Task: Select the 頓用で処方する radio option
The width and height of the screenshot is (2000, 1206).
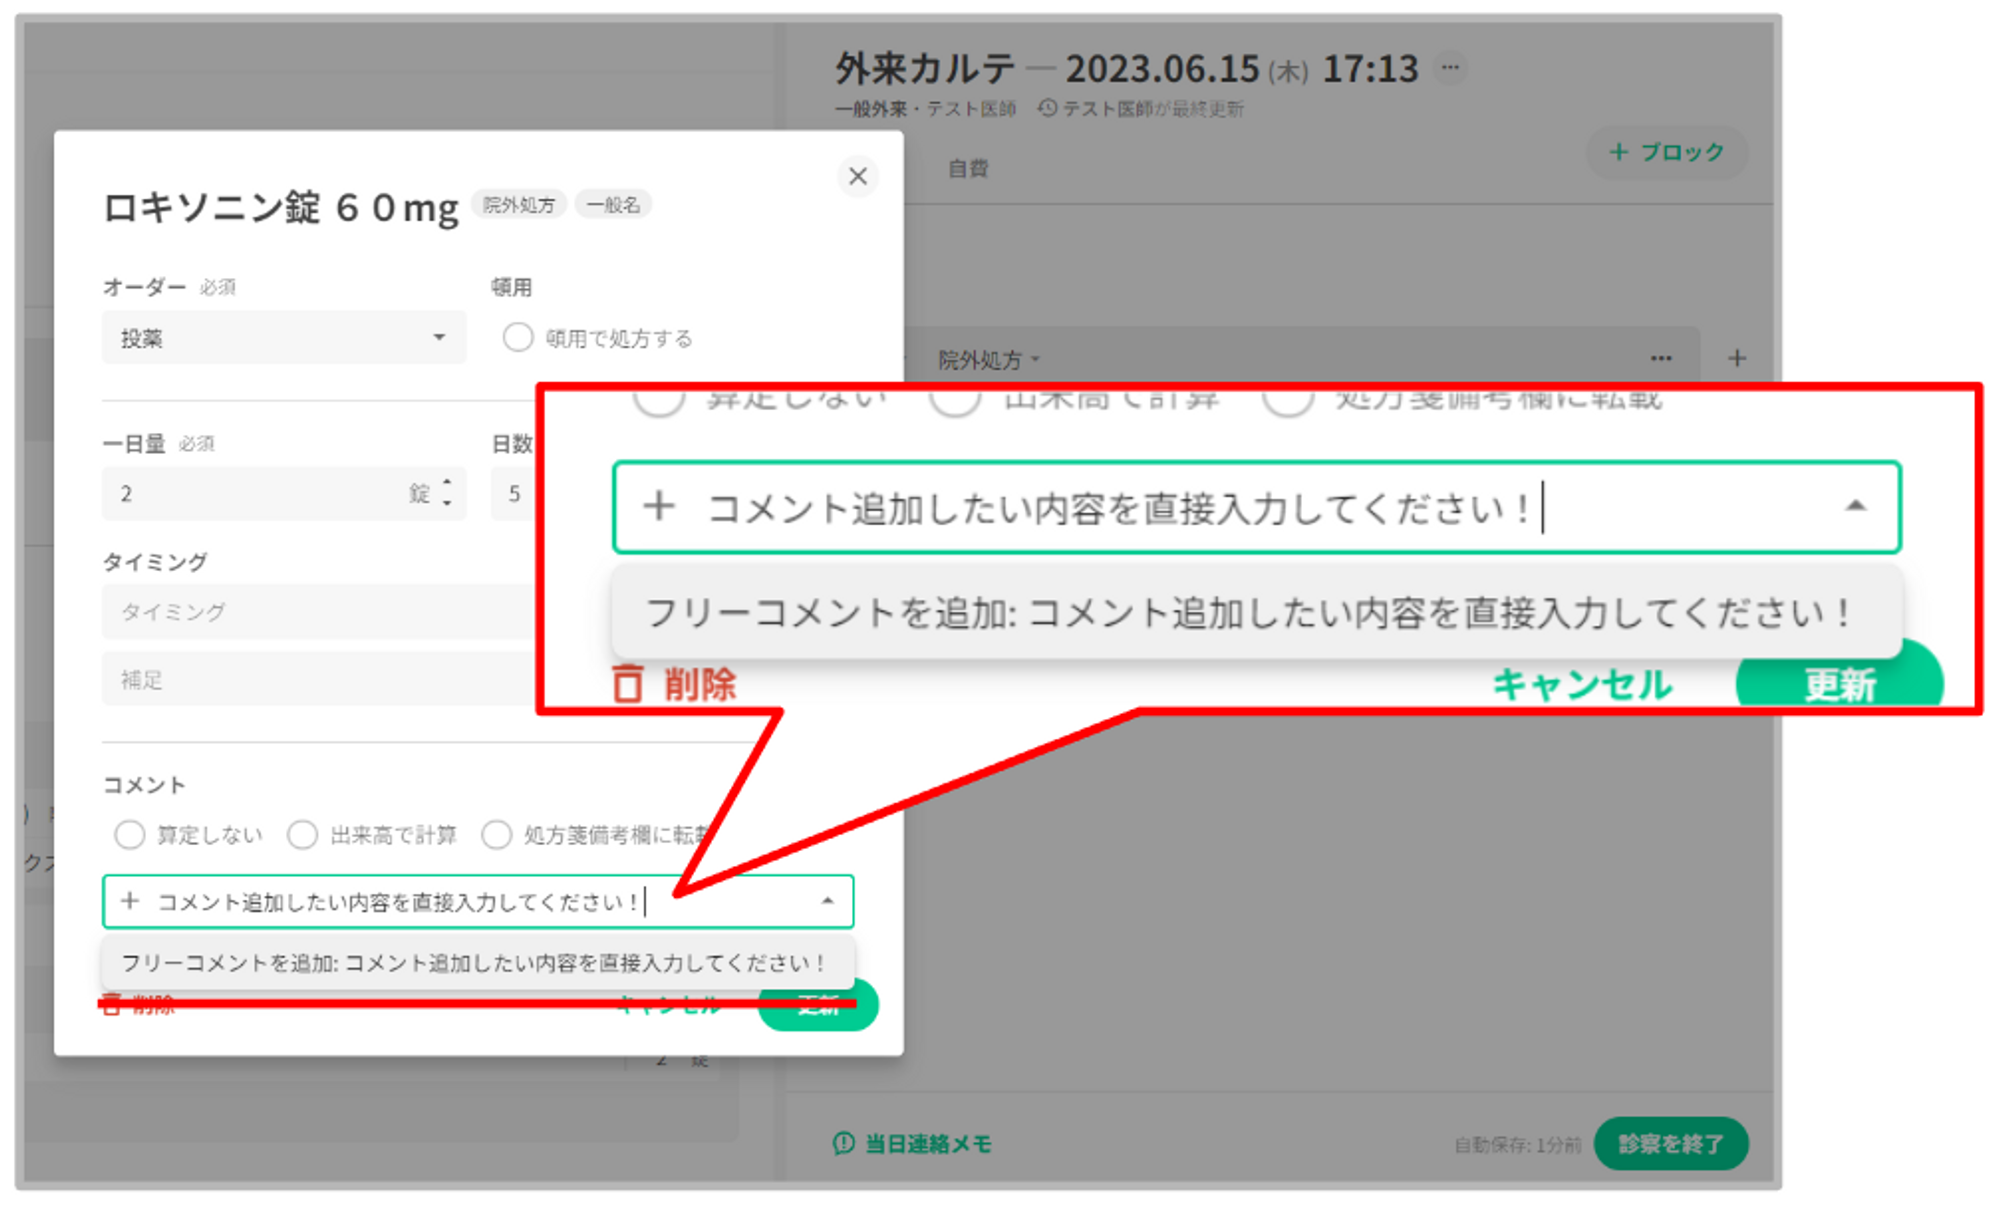Action: (x=517, y=338)
